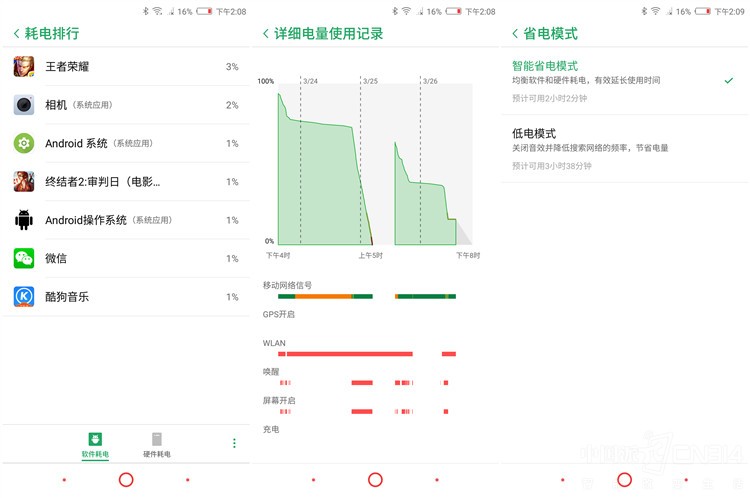The height and width of the screenshot is (498, 750).
Task: Tap the 移动网络信号 signal strength bar
Action: pyautogui.click(x=367, y=297)
